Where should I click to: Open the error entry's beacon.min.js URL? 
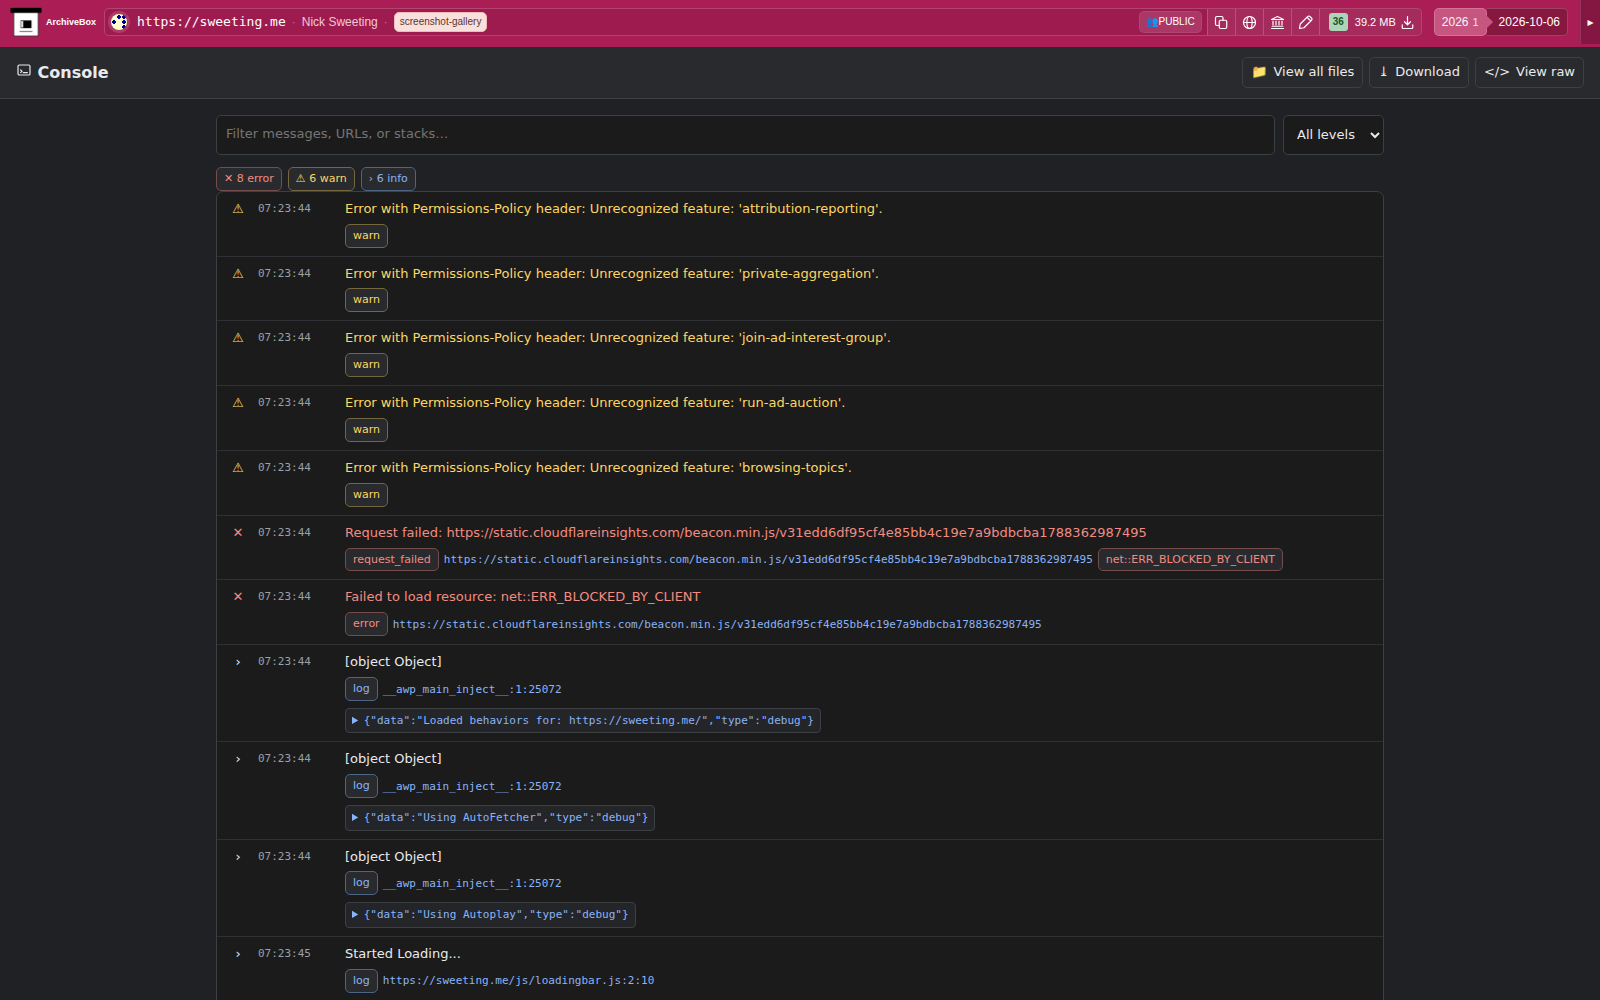pyautogui.click(x=717, y=625)
